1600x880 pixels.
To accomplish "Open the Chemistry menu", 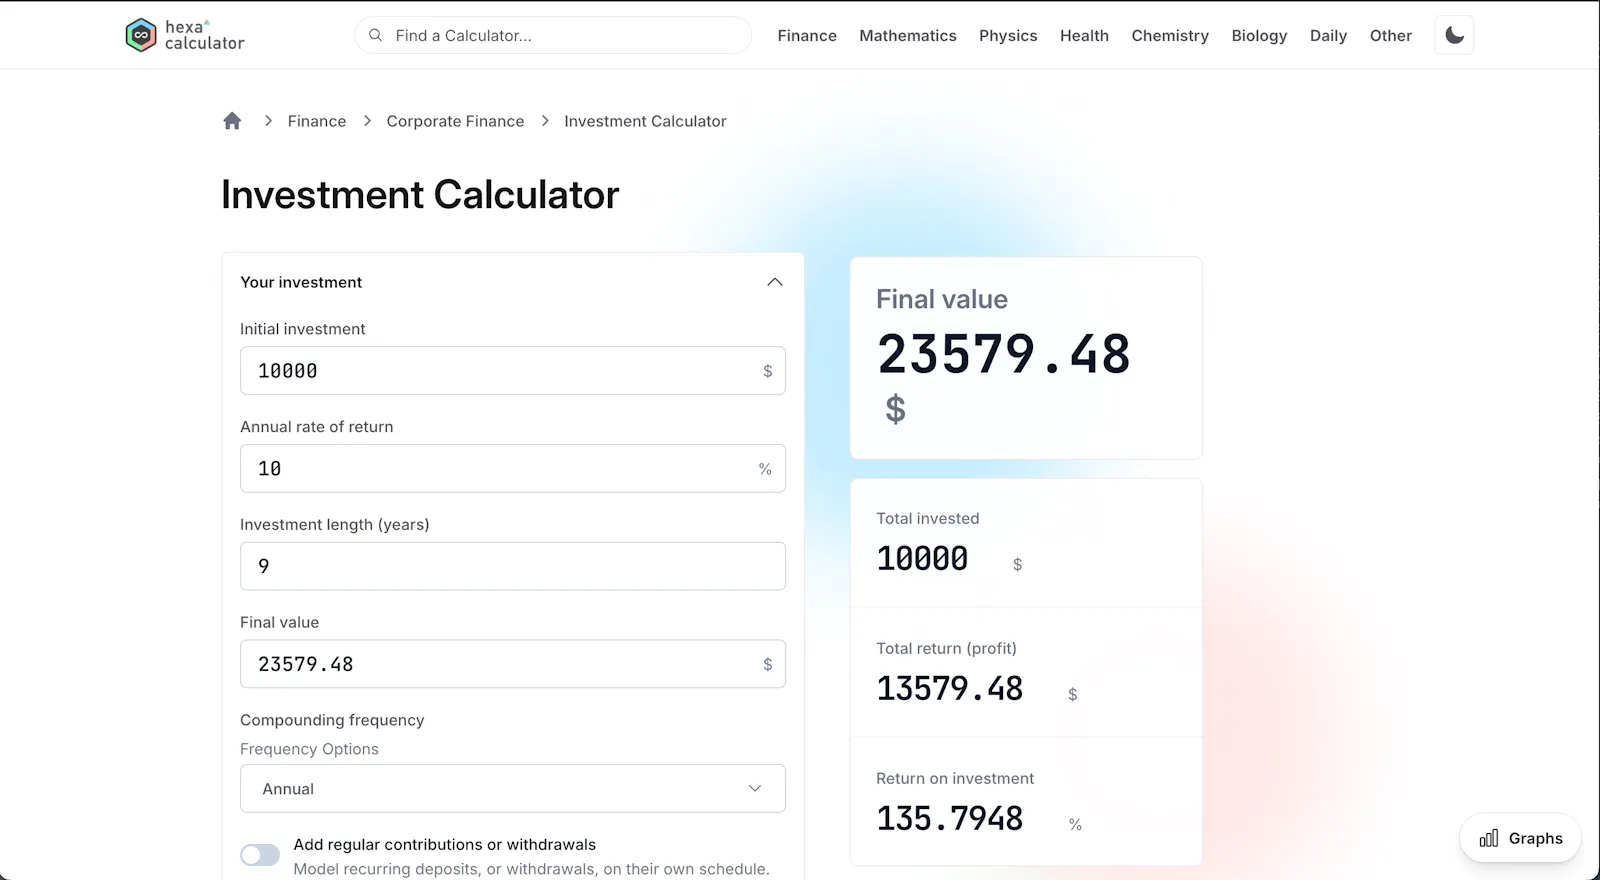I will pos(1170,35).
